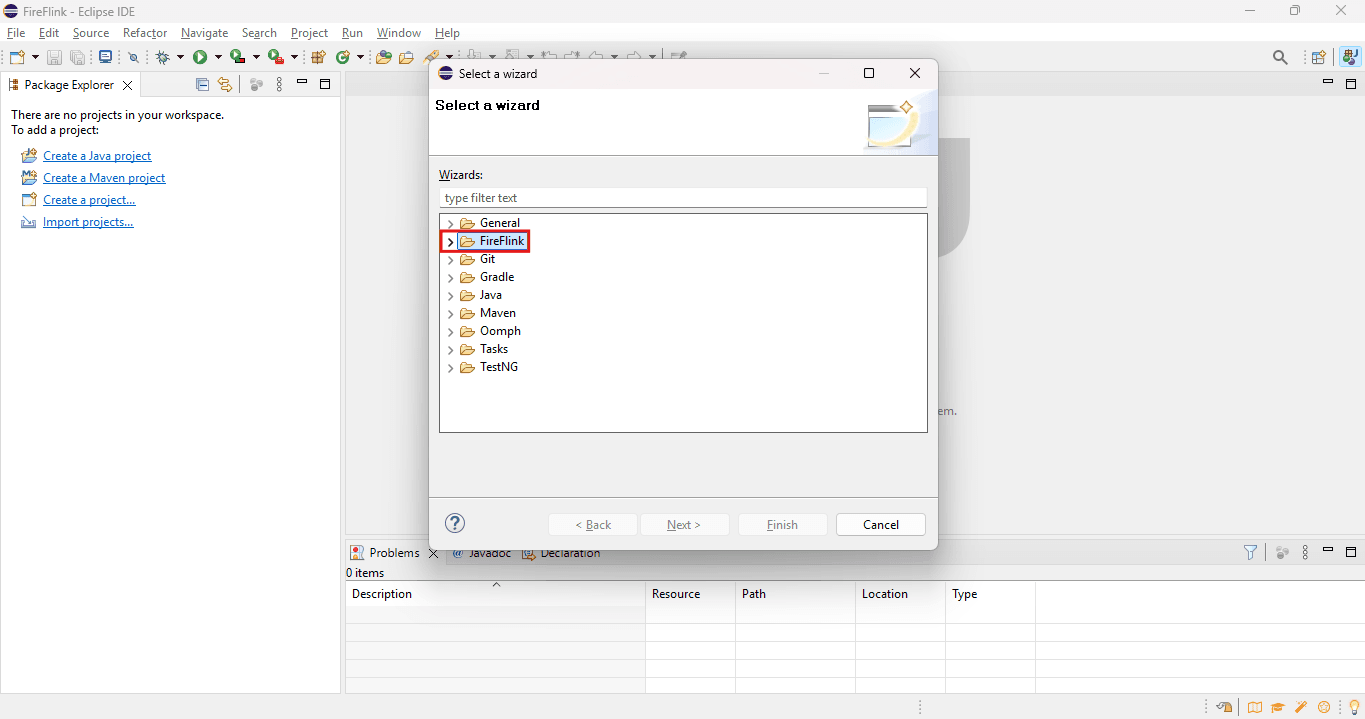Click the 'Import projects...' link

(x=88, y=222)
